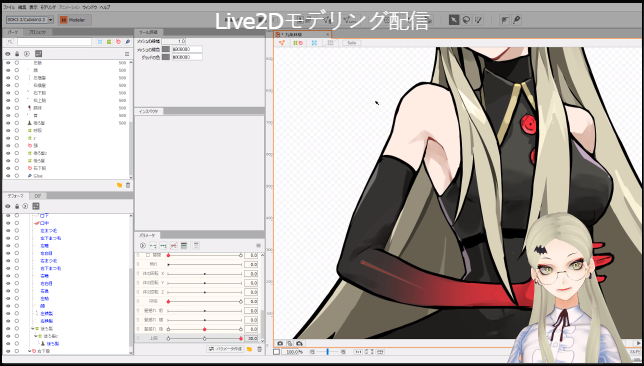The image size is (644, 366).
Task: Open the ヘルプ menu
Action: pos(105,7)
